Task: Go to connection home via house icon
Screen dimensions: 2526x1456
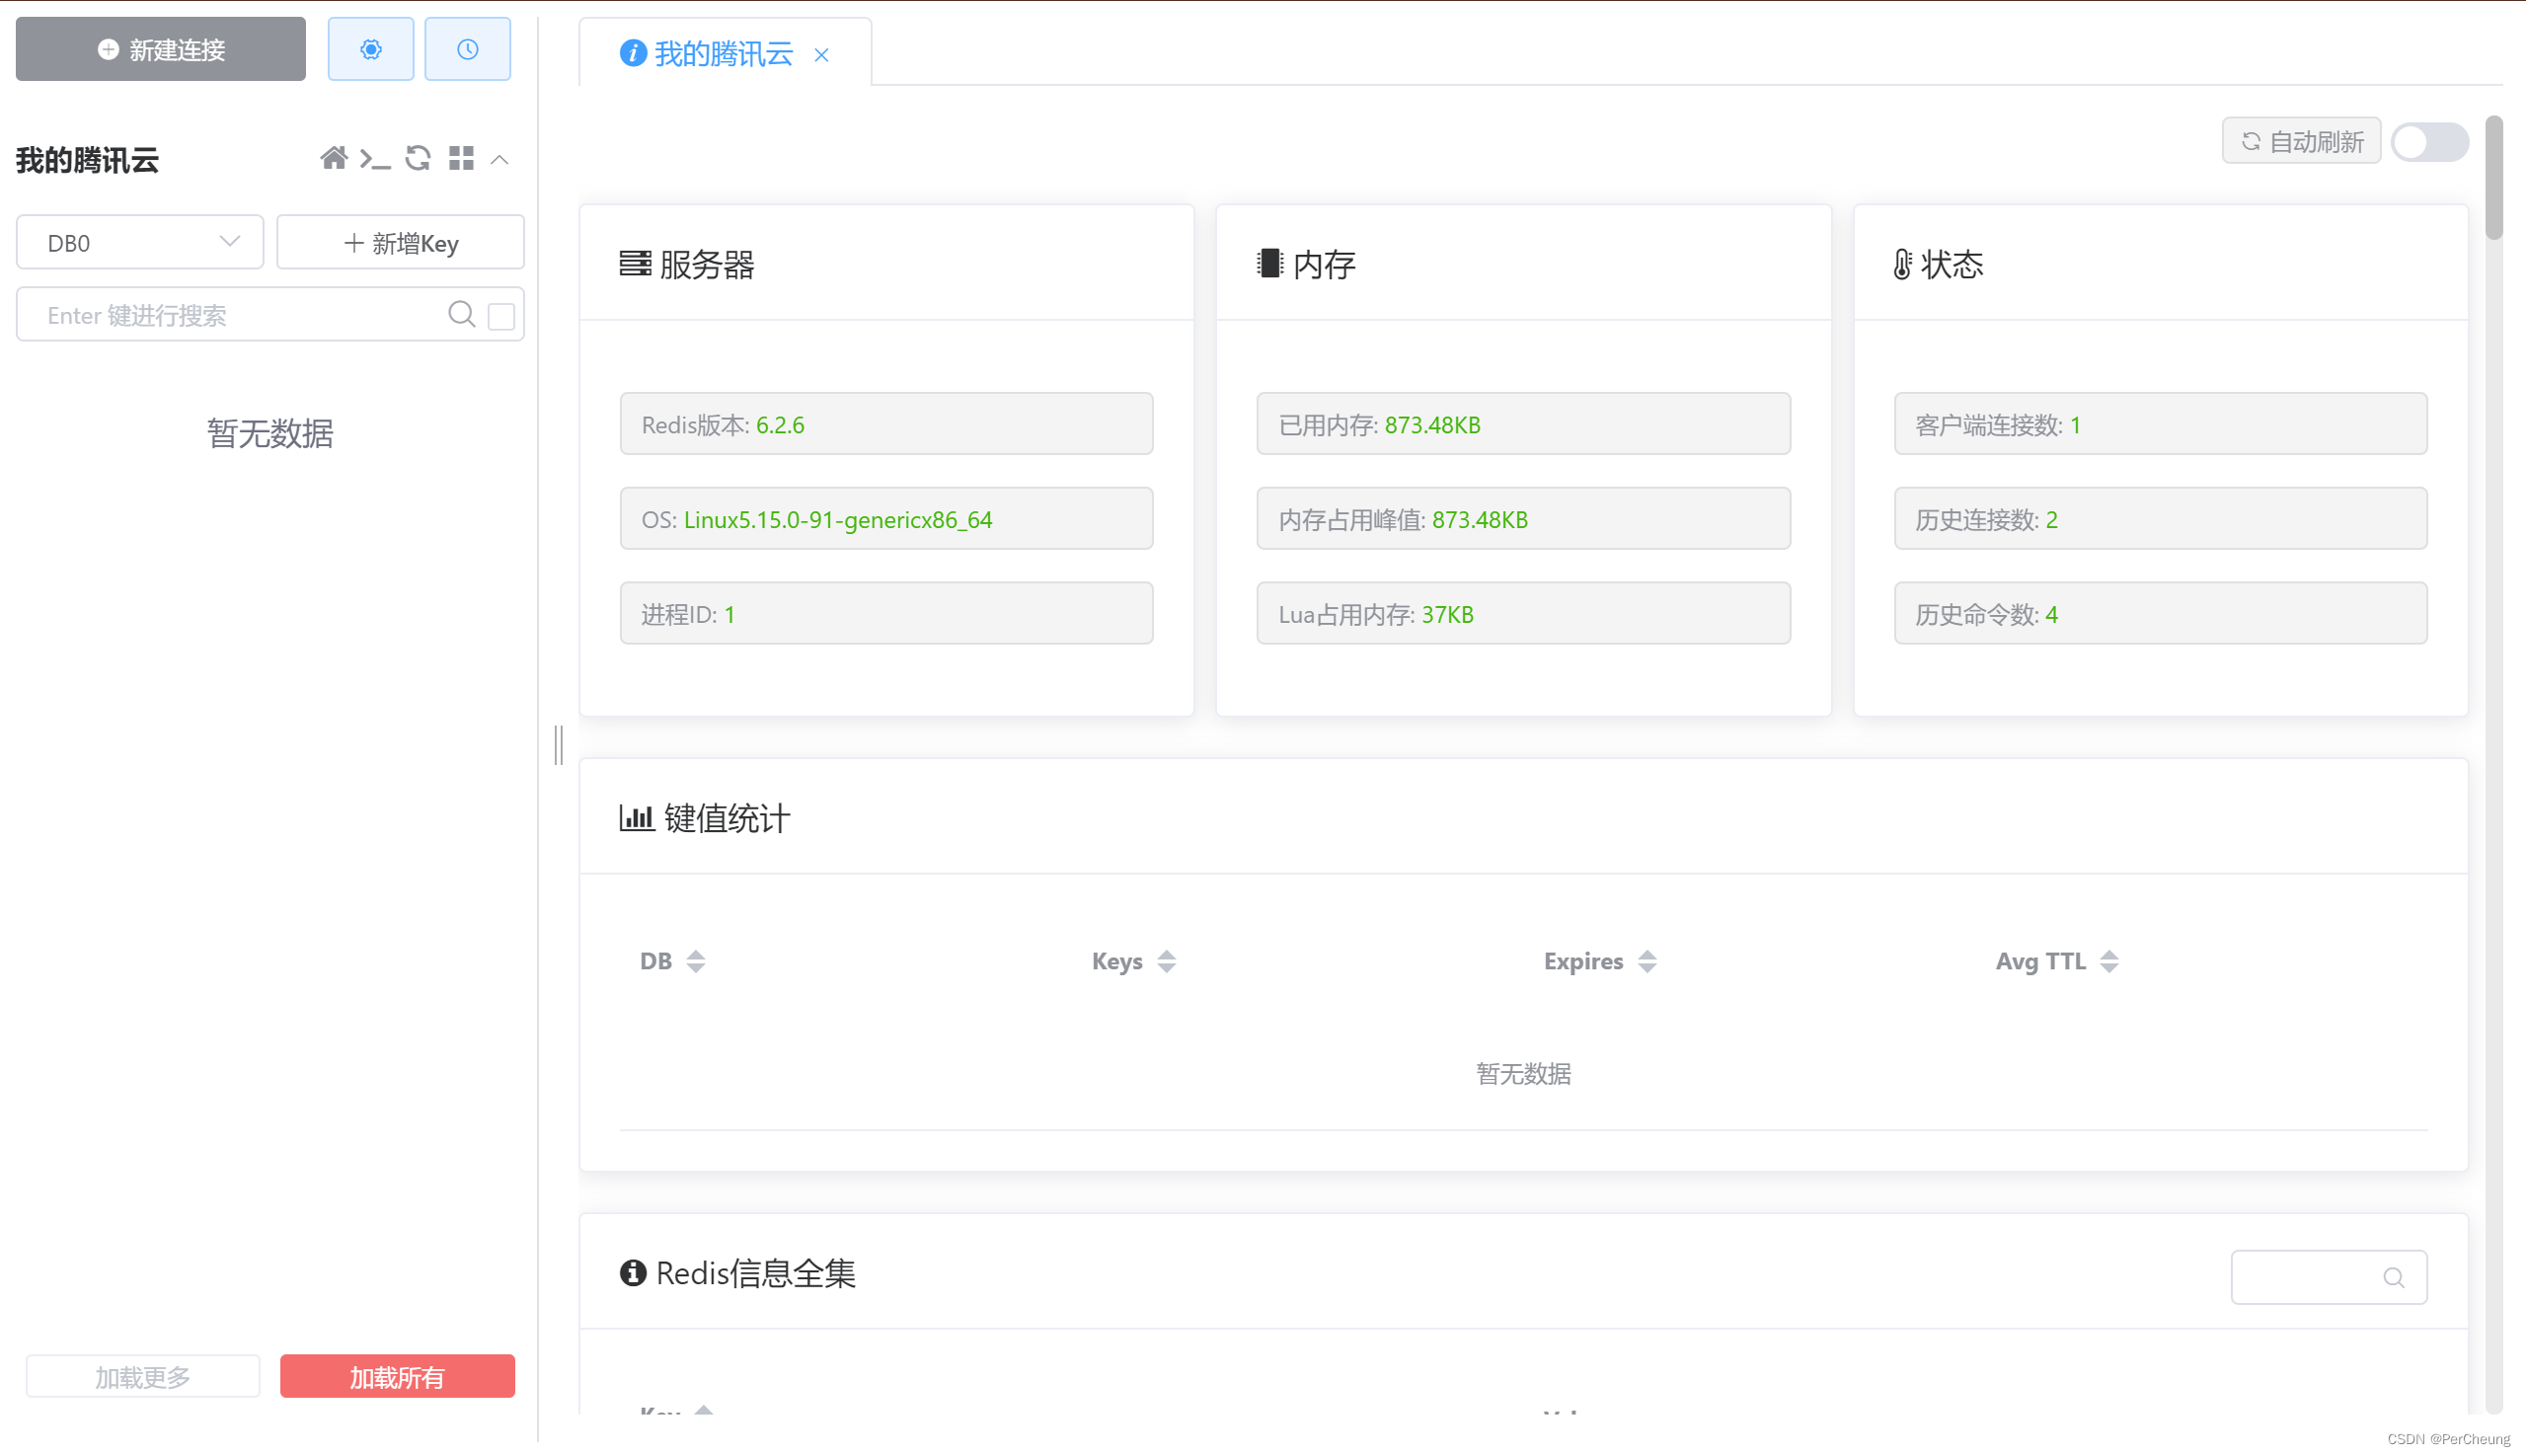Action: coord(333,158)
